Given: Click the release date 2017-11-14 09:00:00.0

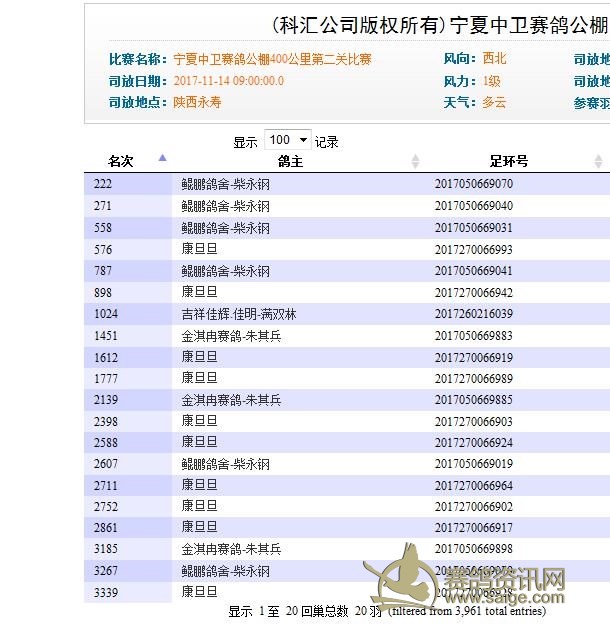Looking at the screenshot, I should pos(228,81).
